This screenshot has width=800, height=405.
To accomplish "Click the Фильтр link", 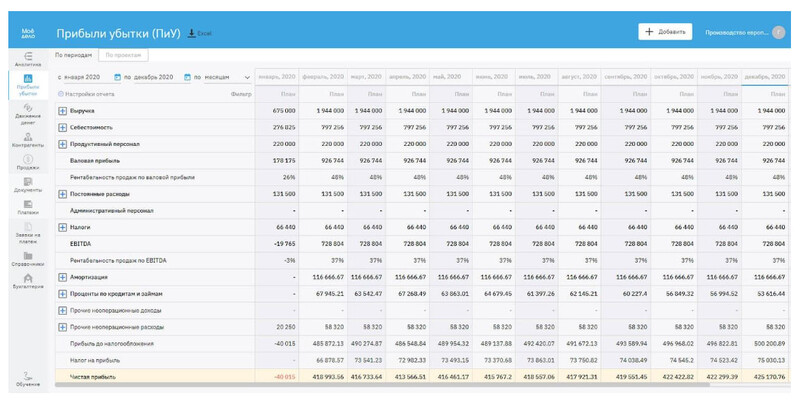I will (241, 94).
